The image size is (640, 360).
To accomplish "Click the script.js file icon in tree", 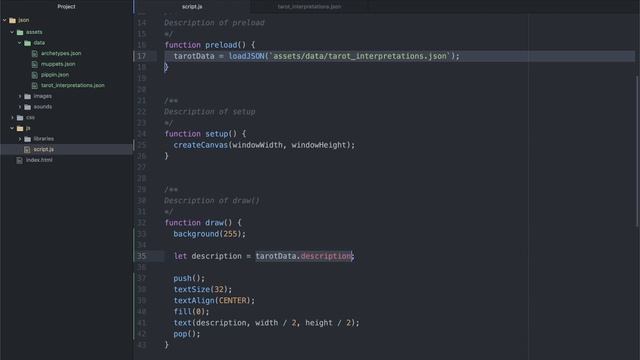I will click(27, 149).
